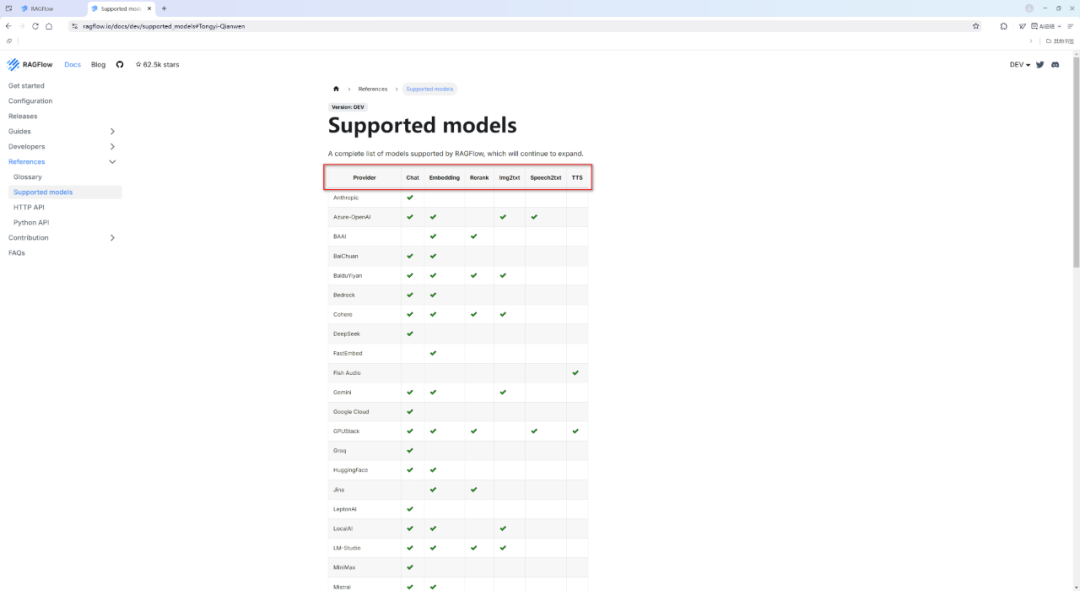The width and height of the screenshot is (1080, 591).
Task: Click the Rerank column header
Action: (479, 178)
